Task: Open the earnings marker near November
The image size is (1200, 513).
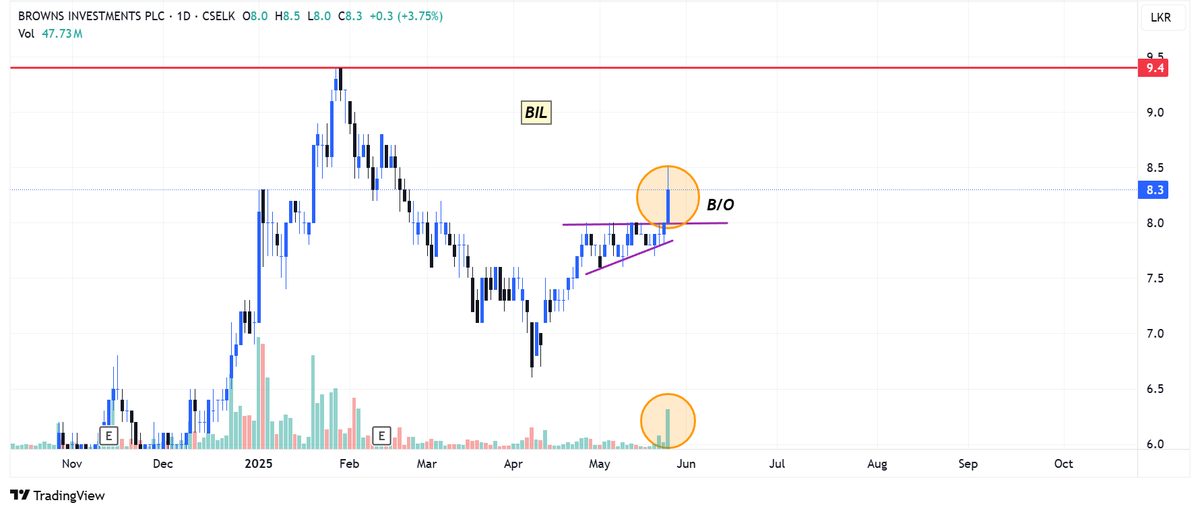Action: click(x=108, y=435)
